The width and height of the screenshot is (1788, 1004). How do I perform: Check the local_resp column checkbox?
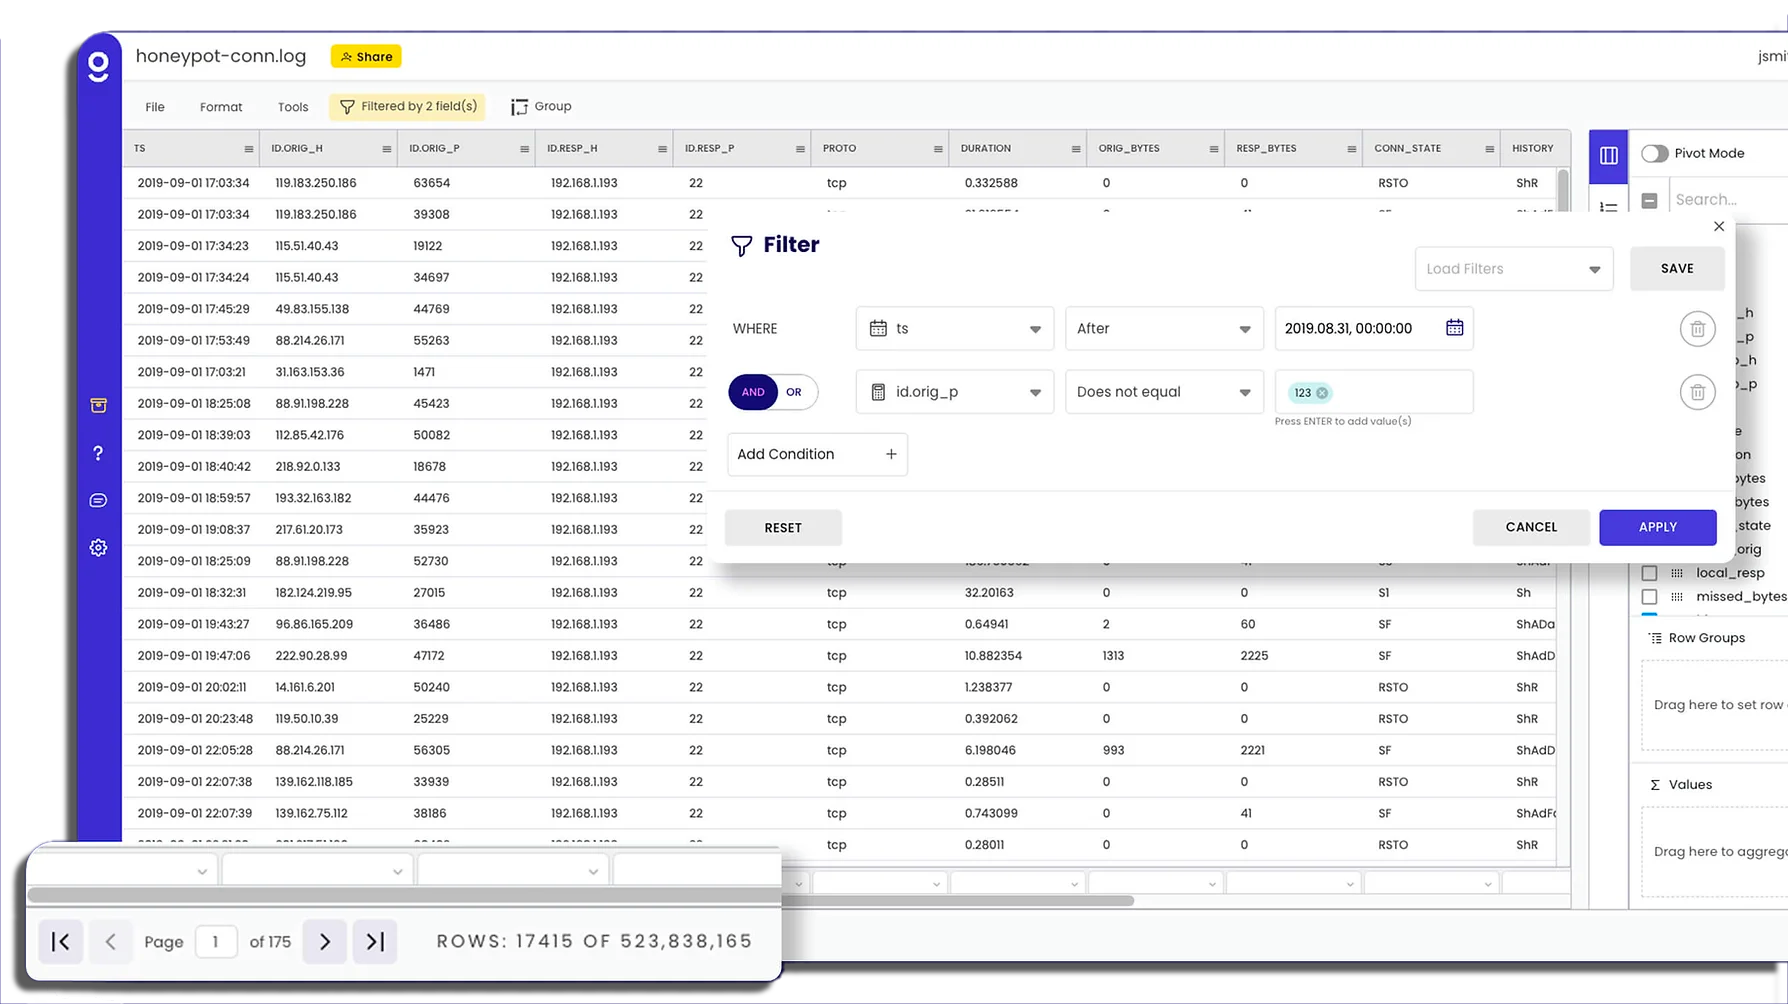(1649, 572)
